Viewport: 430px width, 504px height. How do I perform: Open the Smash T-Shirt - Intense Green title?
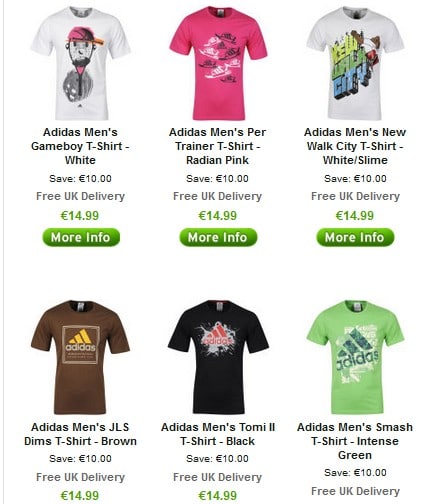point(355,441)
